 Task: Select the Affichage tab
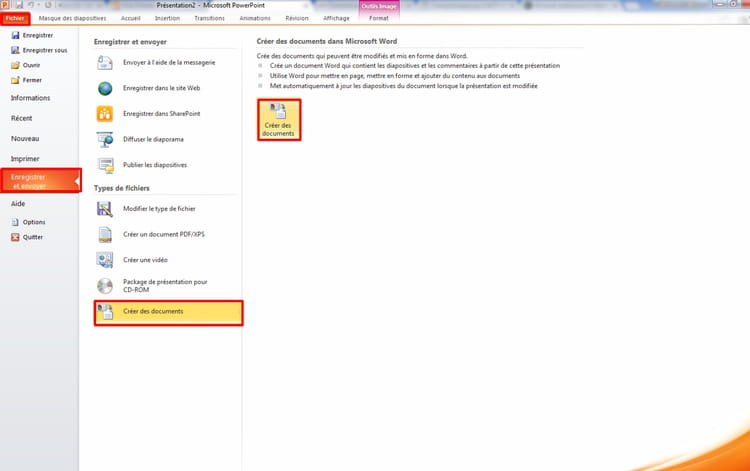tap(336, 18)
